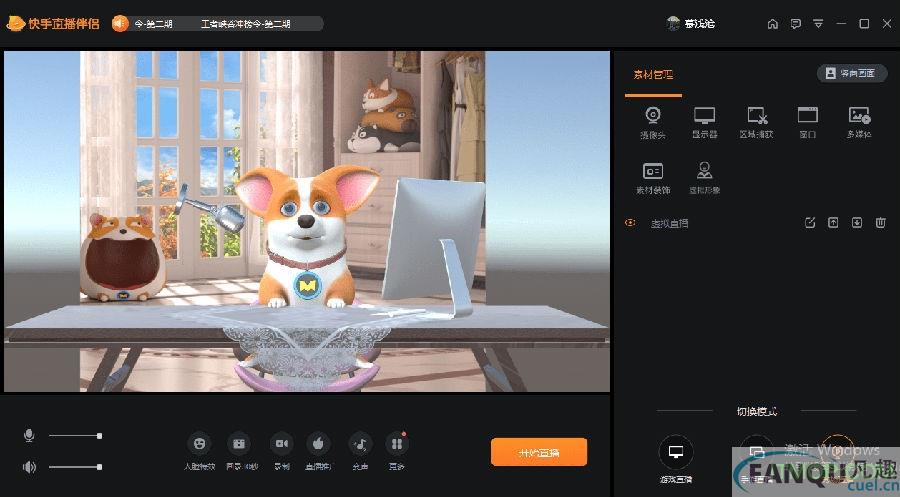Image resolution: width=900 pixels, height=497 pixels.
Task: Add a 显示器 display capture source
Action: pyautogui.click(x=704, y=123)
